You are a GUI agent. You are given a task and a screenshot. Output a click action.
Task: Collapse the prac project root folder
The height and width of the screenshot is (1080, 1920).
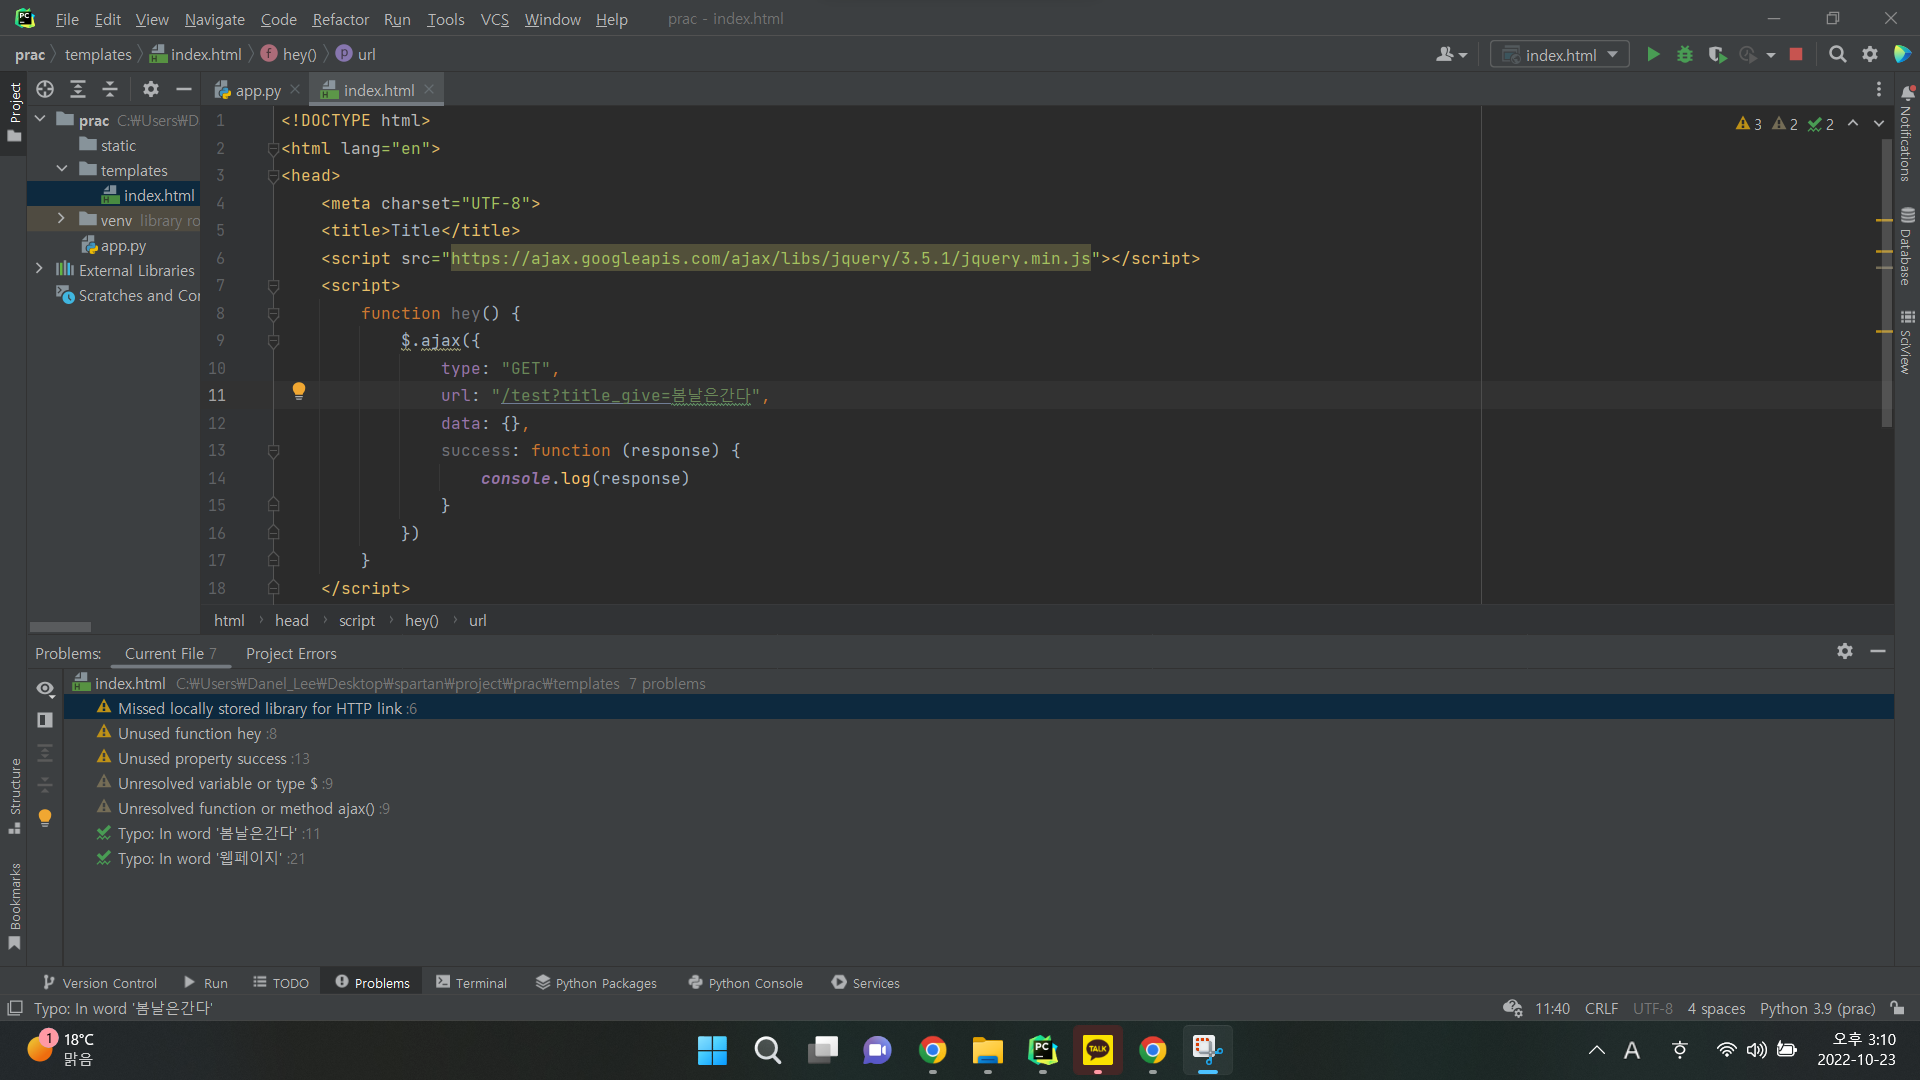click(40, 119)
